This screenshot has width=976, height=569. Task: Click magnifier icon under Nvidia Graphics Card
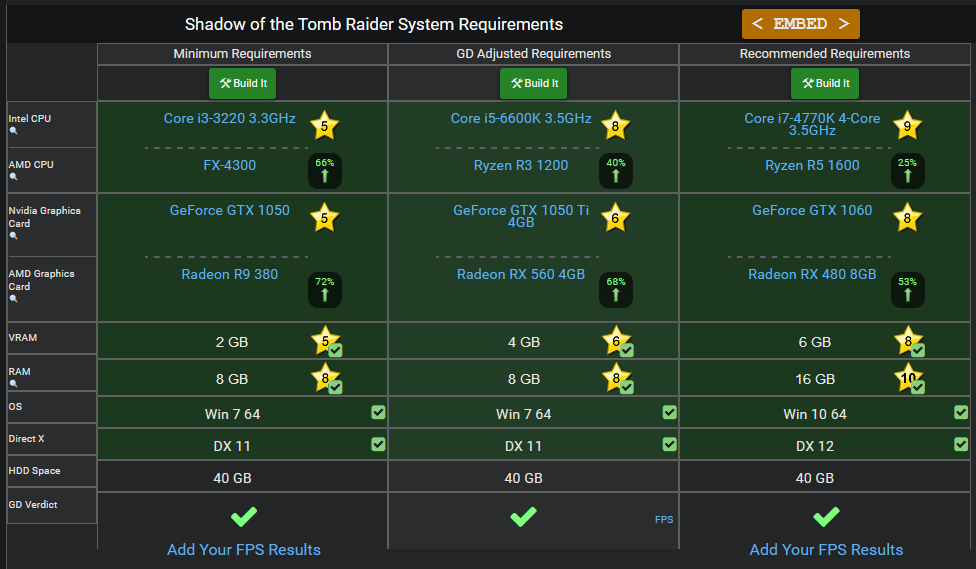coord(13,236)
